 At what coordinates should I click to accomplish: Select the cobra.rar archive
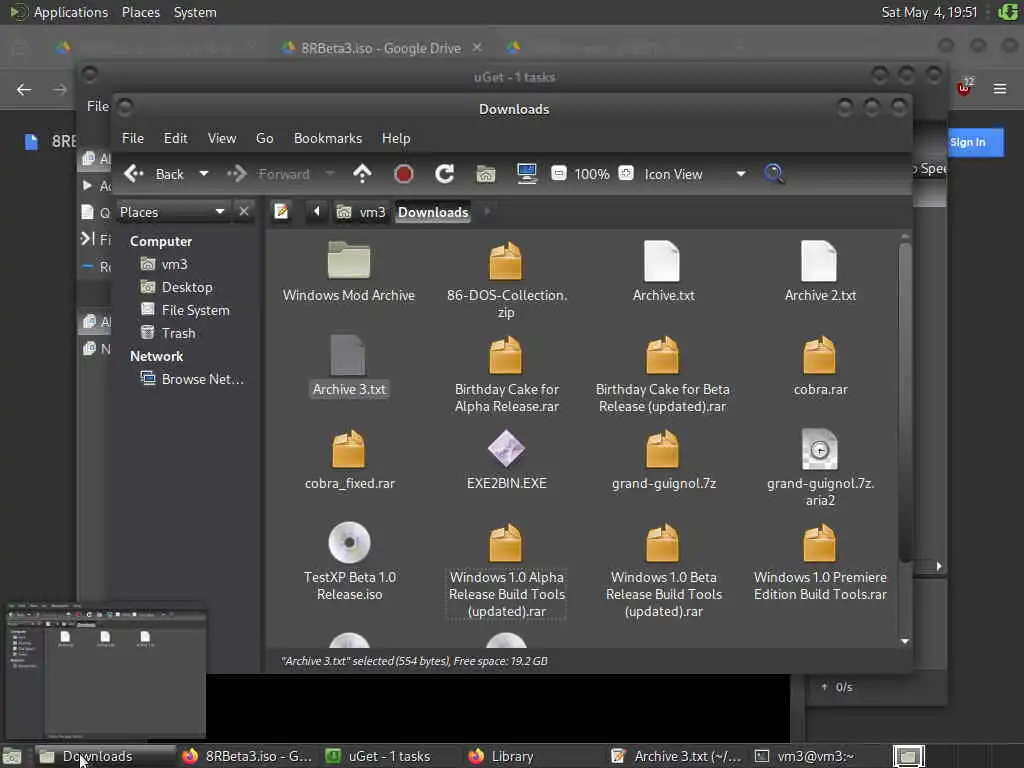(820, 366)
